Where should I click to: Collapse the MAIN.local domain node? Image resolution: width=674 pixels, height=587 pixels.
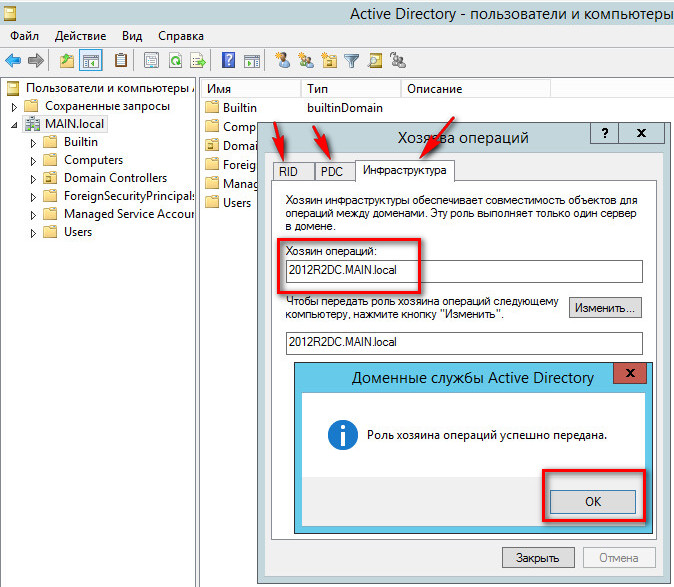pos(14,125)
